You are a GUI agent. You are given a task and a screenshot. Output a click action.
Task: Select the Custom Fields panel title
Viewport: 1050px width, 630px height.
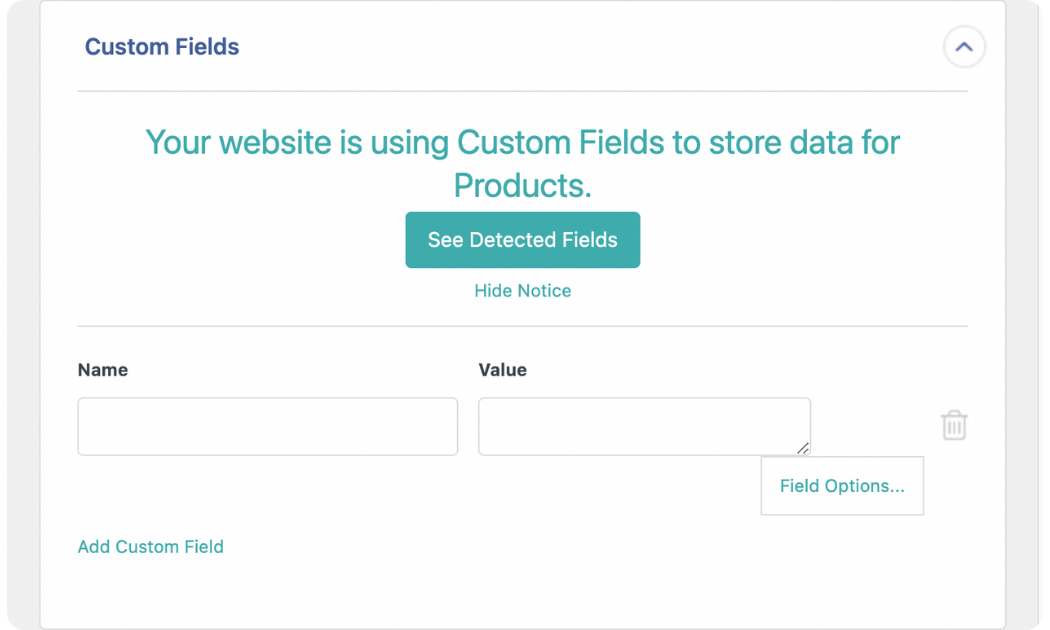point(162,47)
